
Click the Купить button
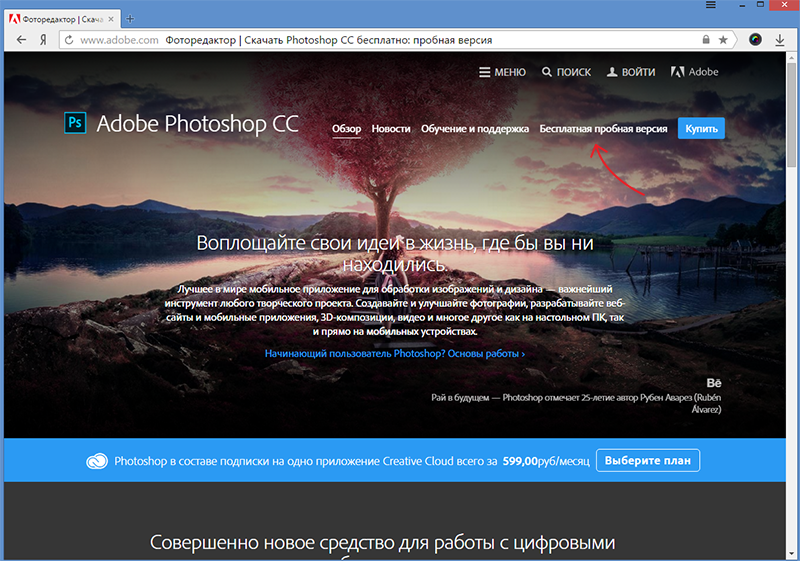[x=701, y=129]
